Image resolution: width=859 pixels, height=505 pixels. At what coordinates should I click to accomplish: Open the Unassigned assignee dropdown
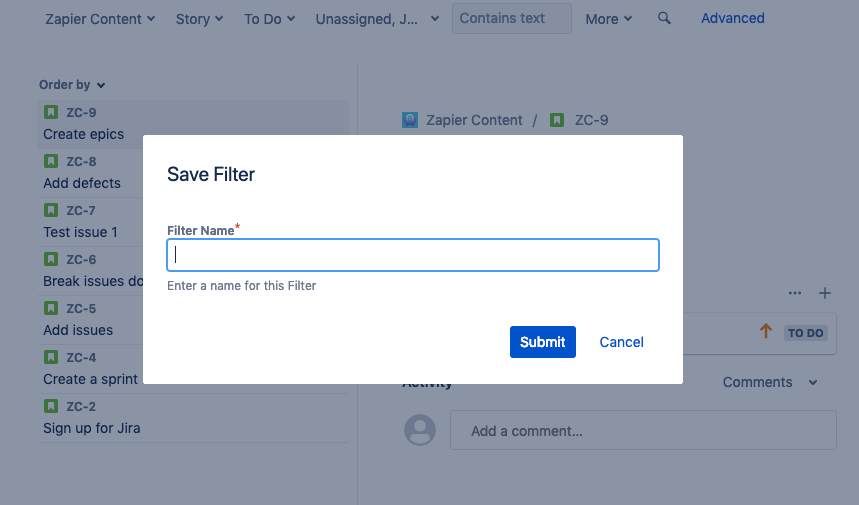tap(377, 19)
